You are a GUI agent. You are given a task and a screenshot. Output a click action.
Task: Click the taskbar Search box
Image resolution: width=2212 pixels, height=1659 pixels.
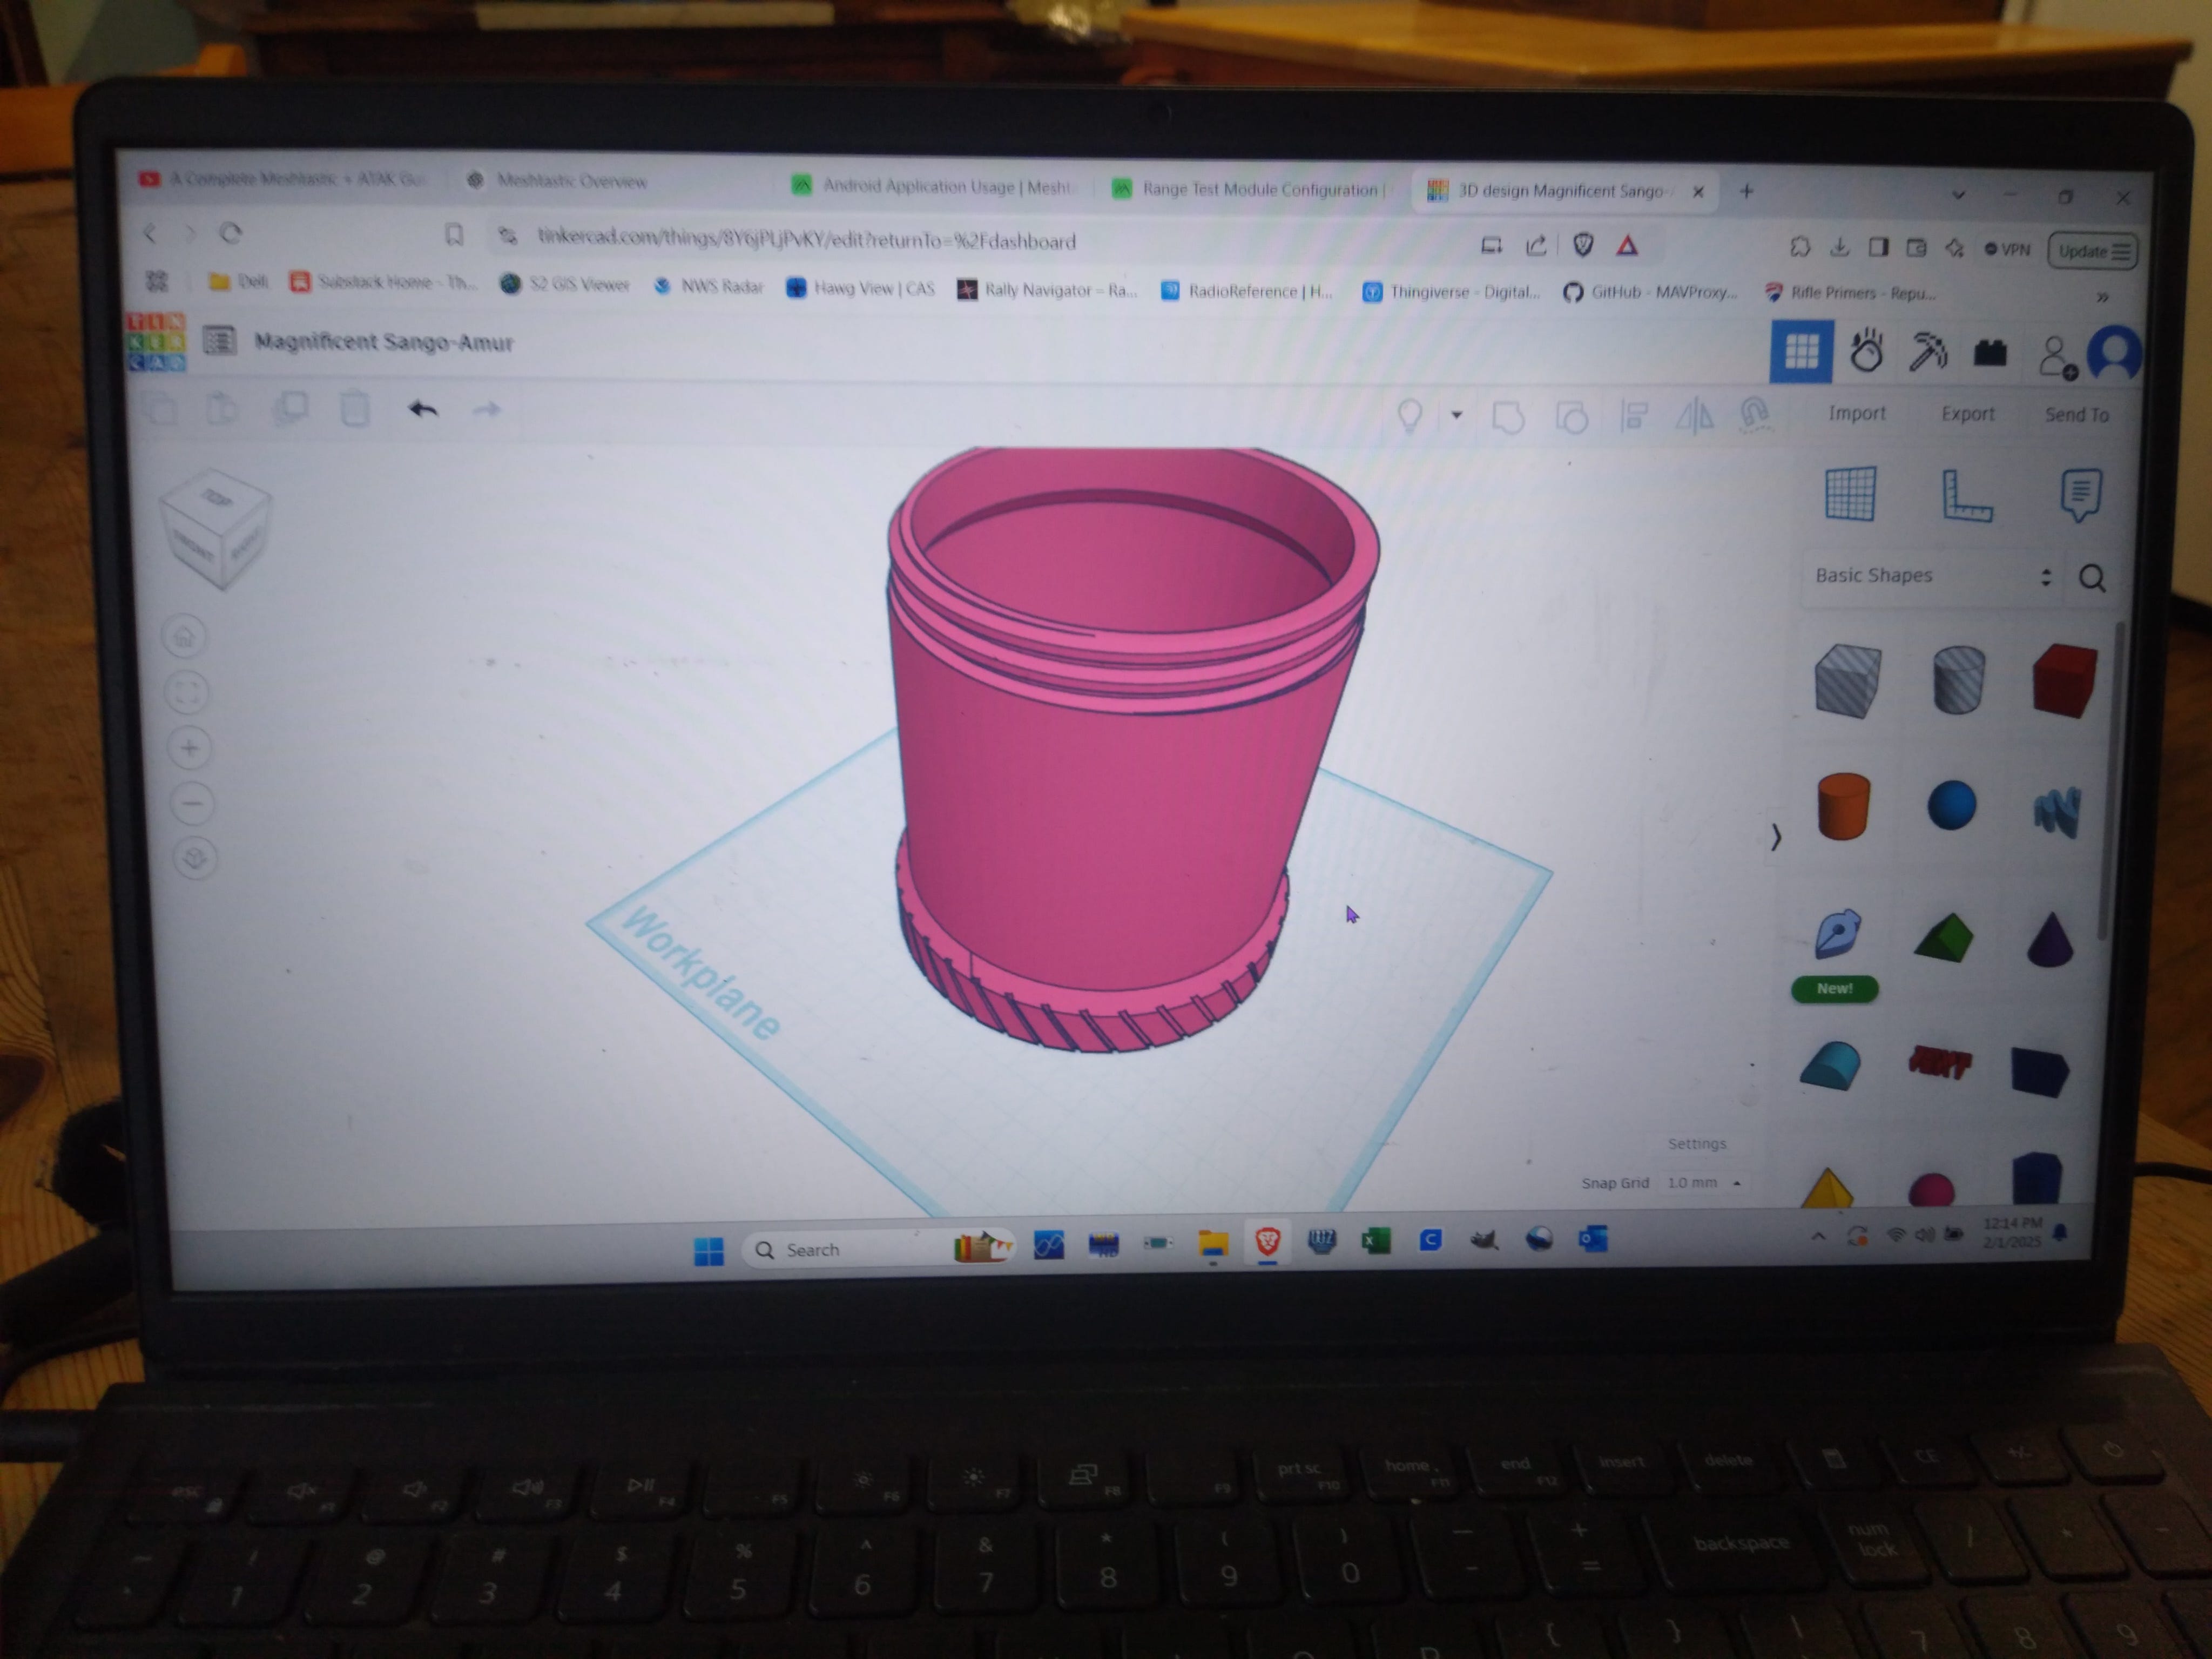879,1248
